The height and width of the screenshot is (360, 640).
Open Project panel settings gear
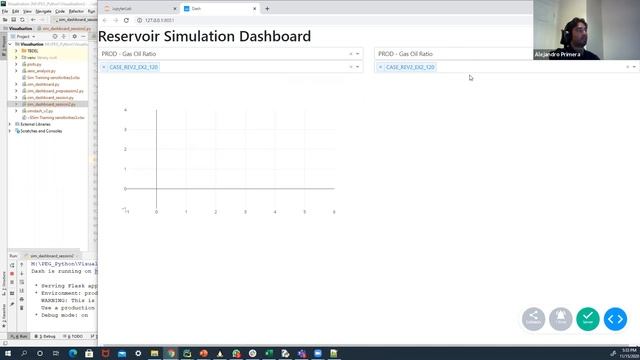pyautogui.click(x=74, y=36)
